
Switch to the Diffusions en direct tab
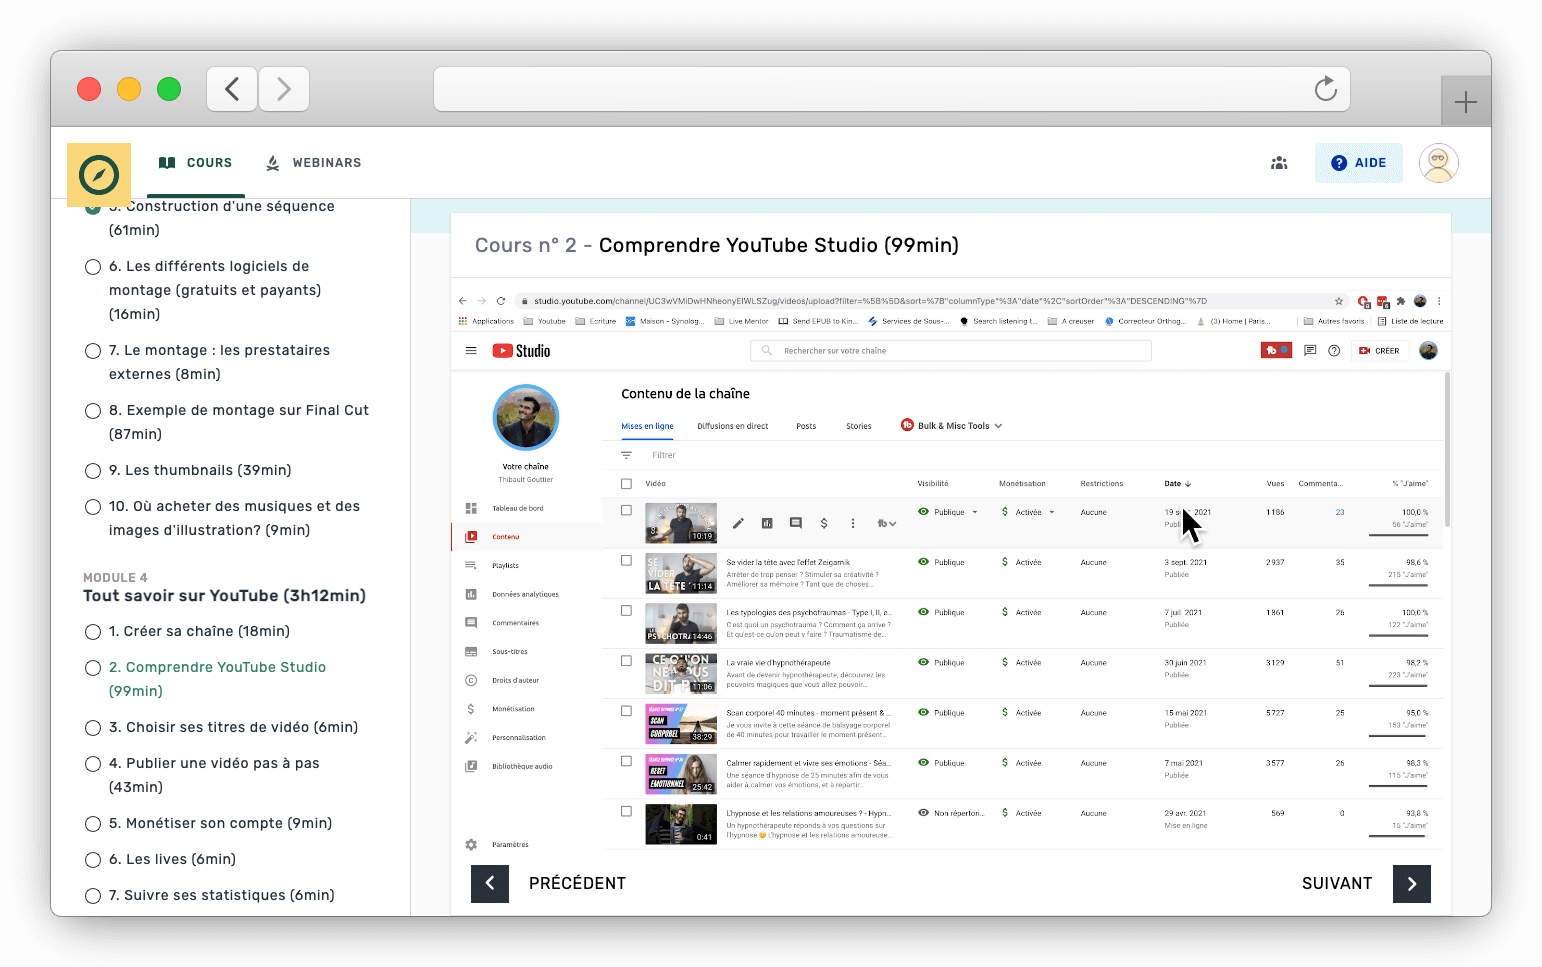pyautogui.click(x=733, y=425)
